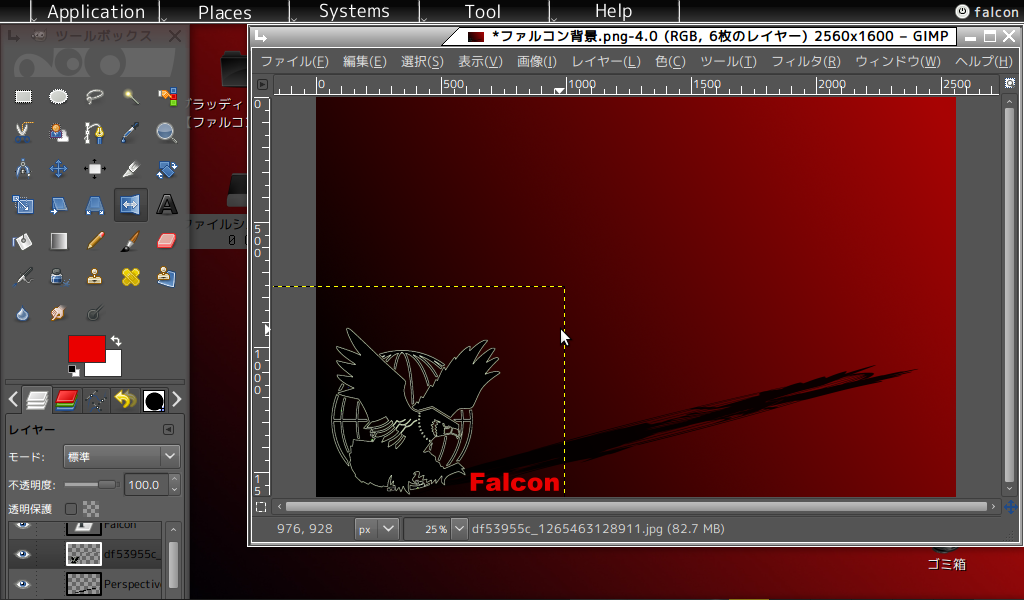Select the Airbrush tool
This screenshot has width=1024, height=600.
point(23,277)
